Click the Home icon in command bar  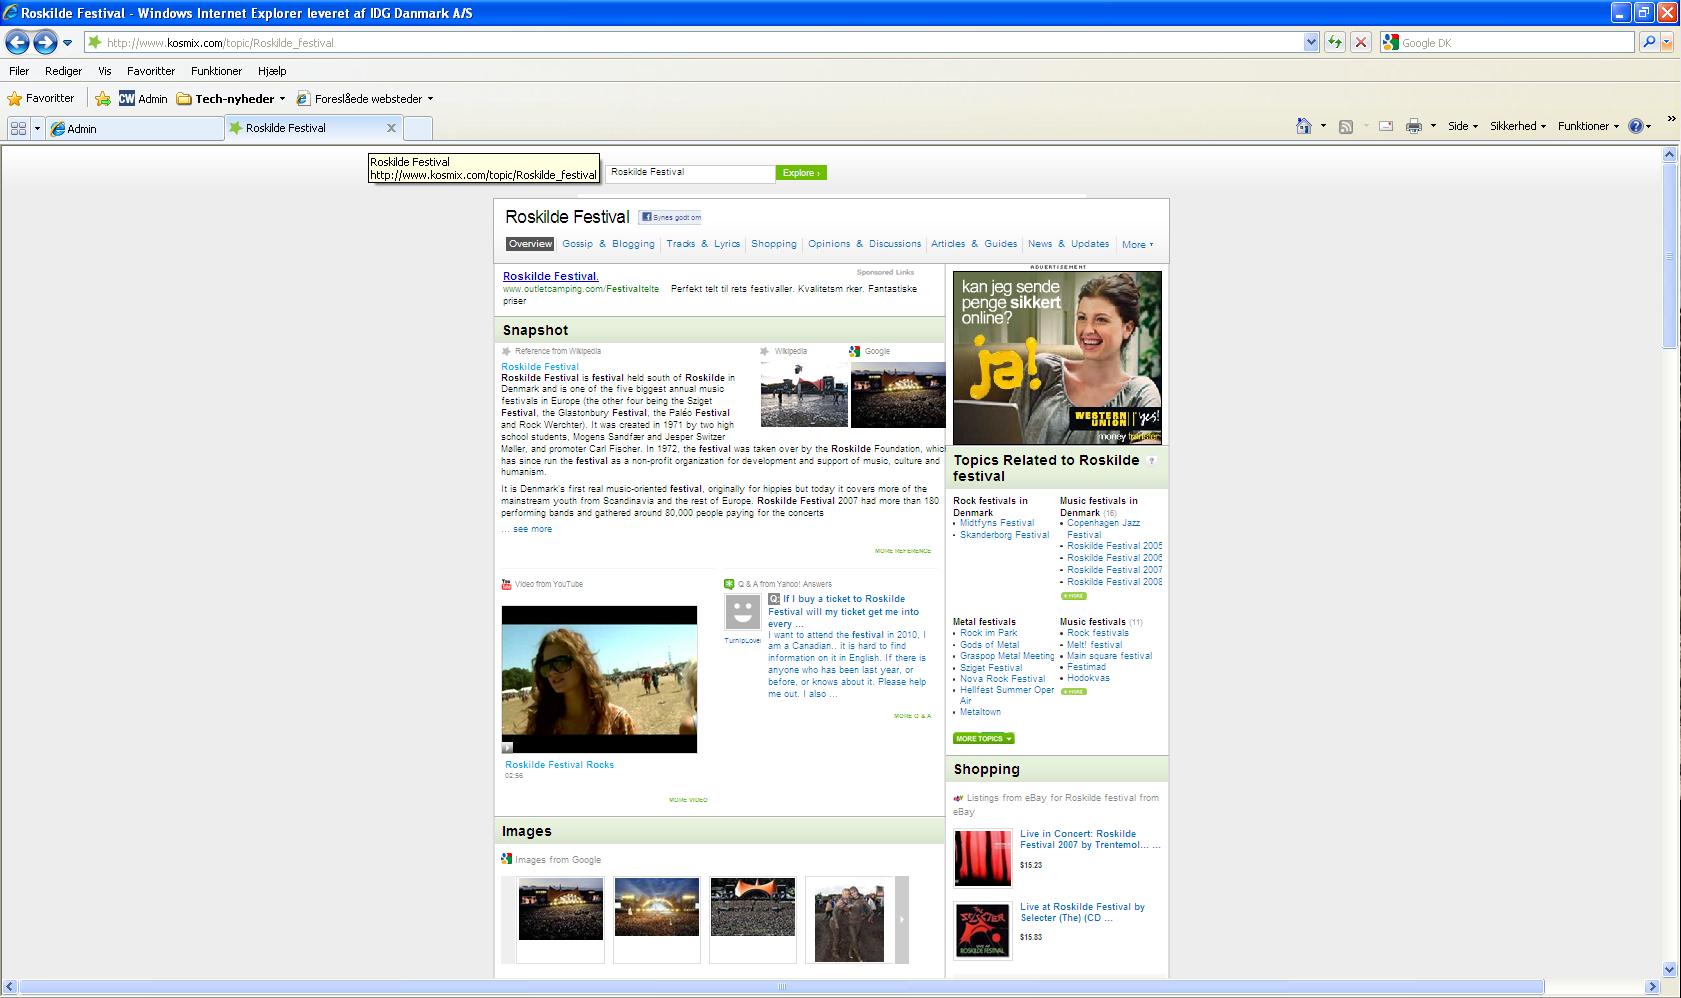[x=1303, y=126]
